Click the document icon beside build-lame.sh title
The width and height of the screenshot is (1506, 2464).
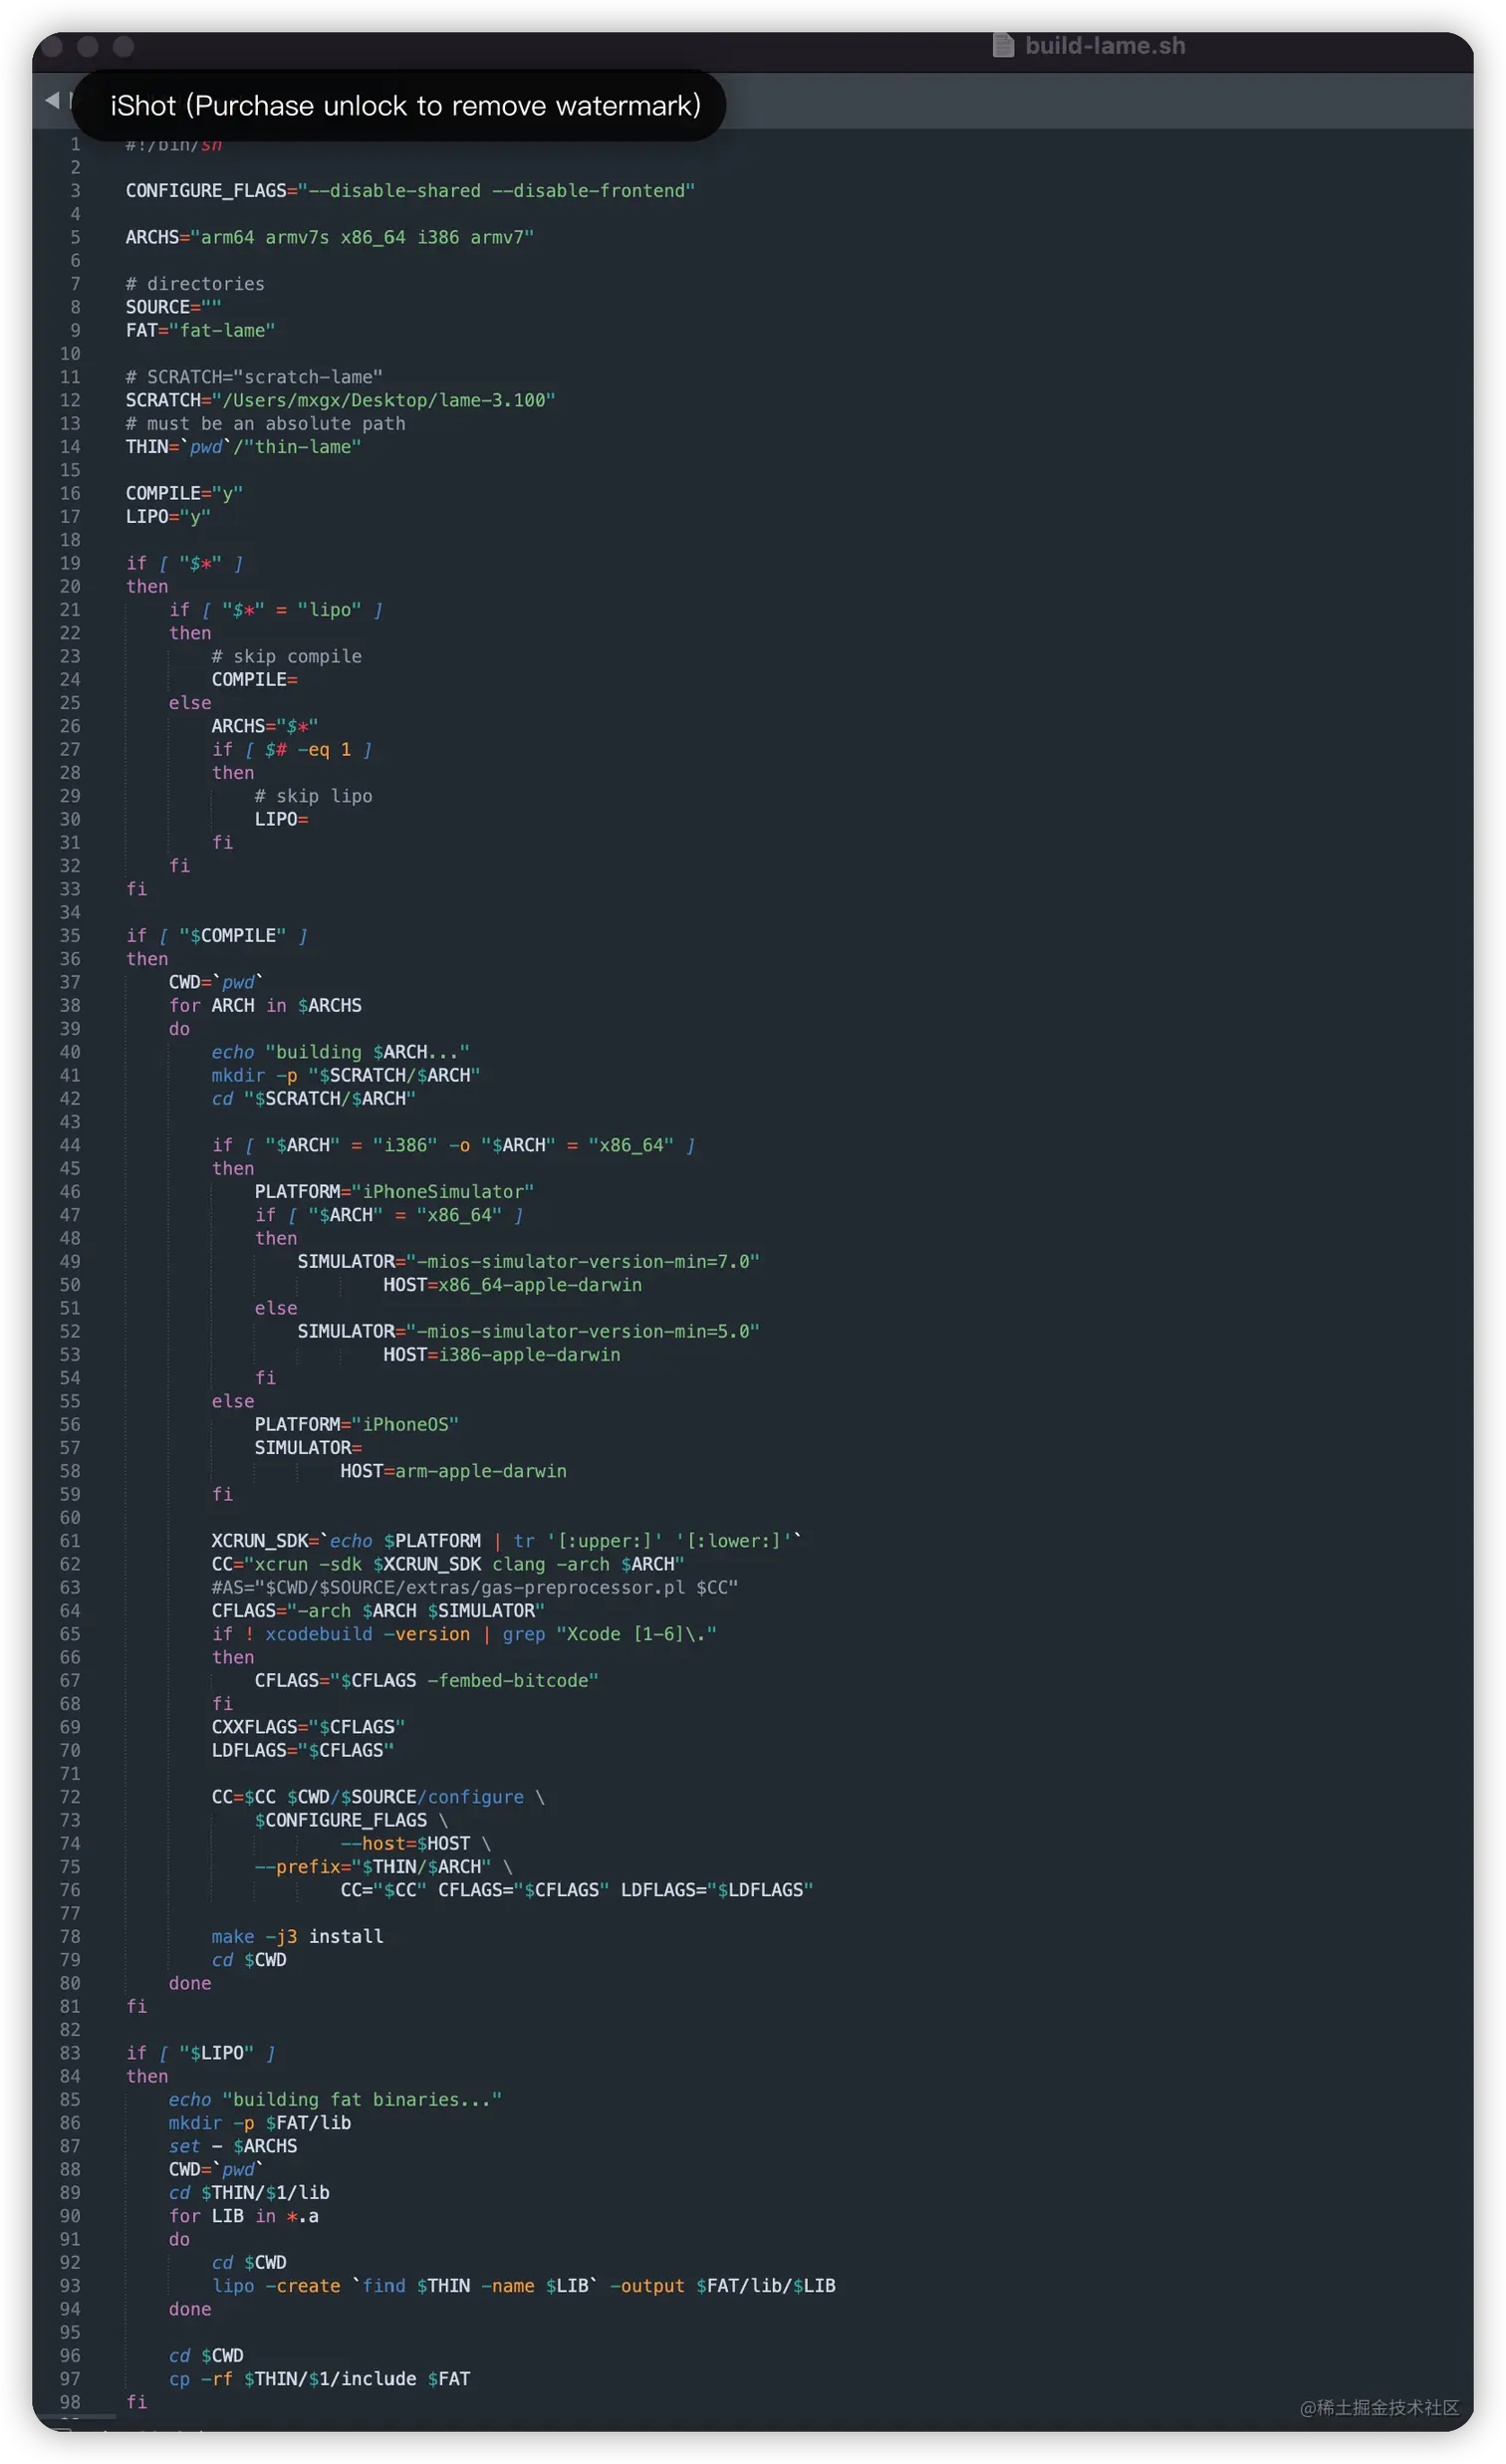[x=1002, y=45]
